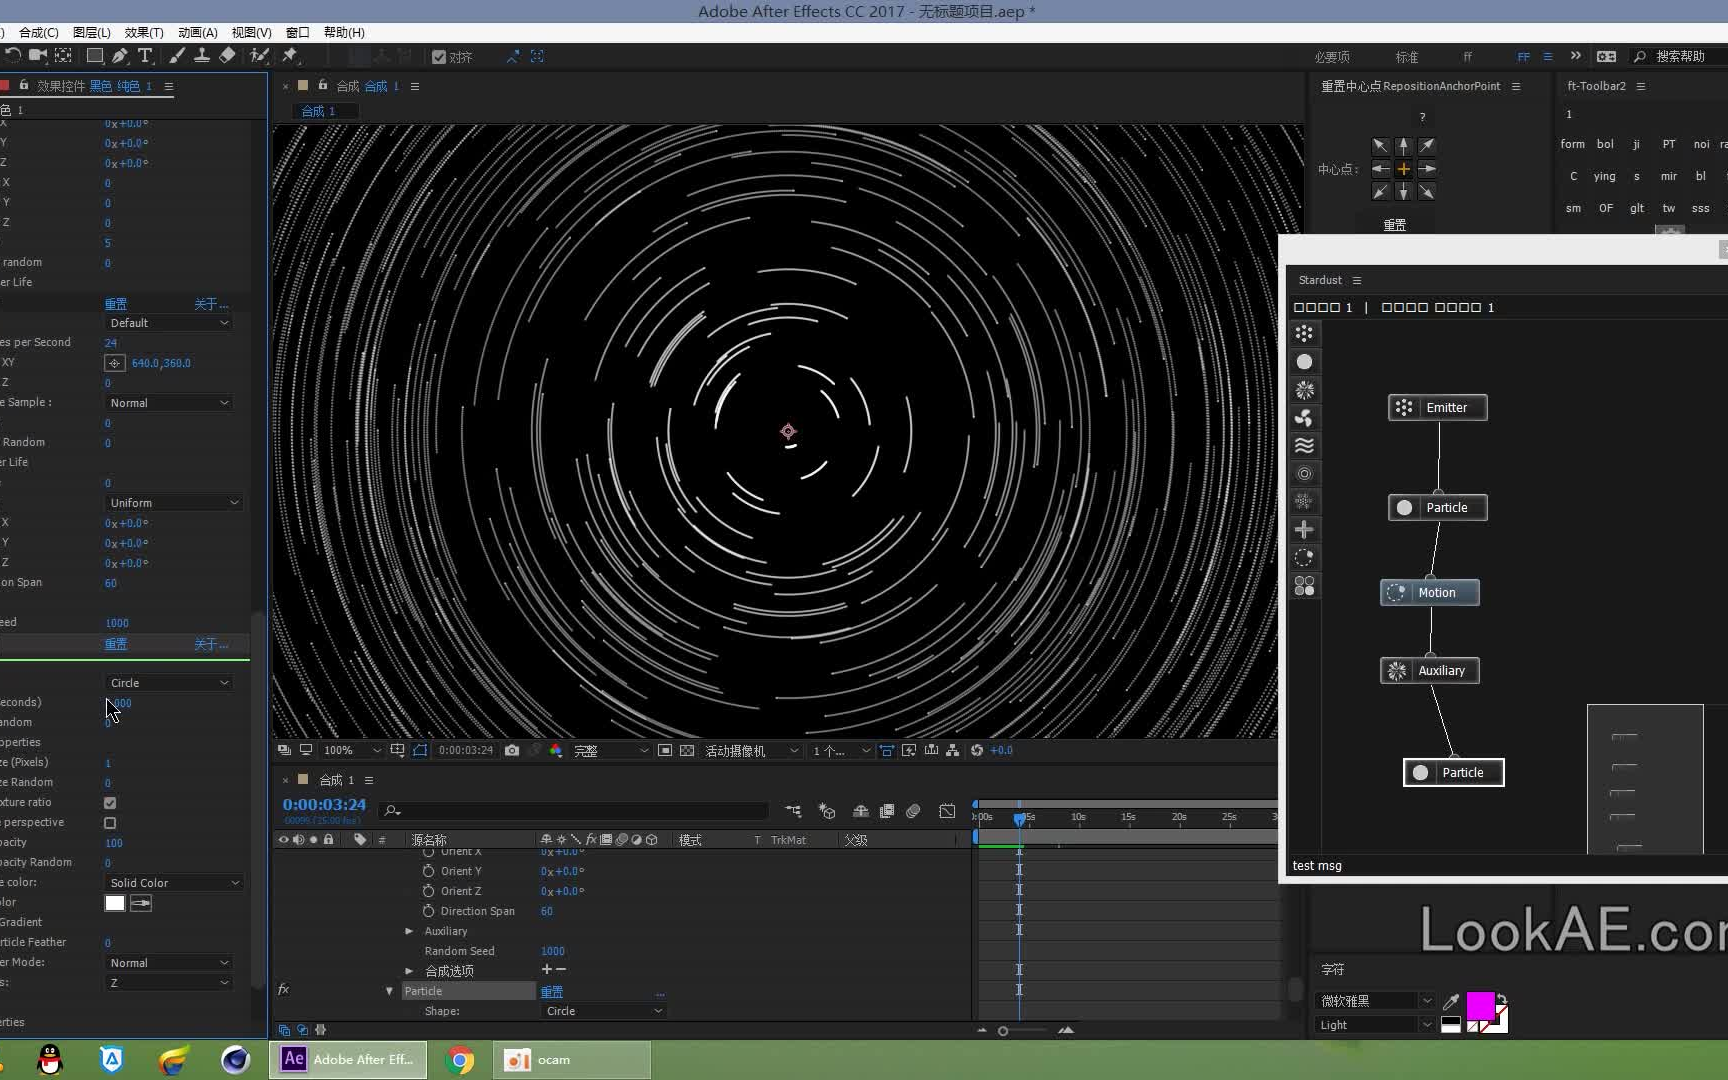Click the Emitter node in Stardust
The image size is (1728, 1080).
(1437, 408)
